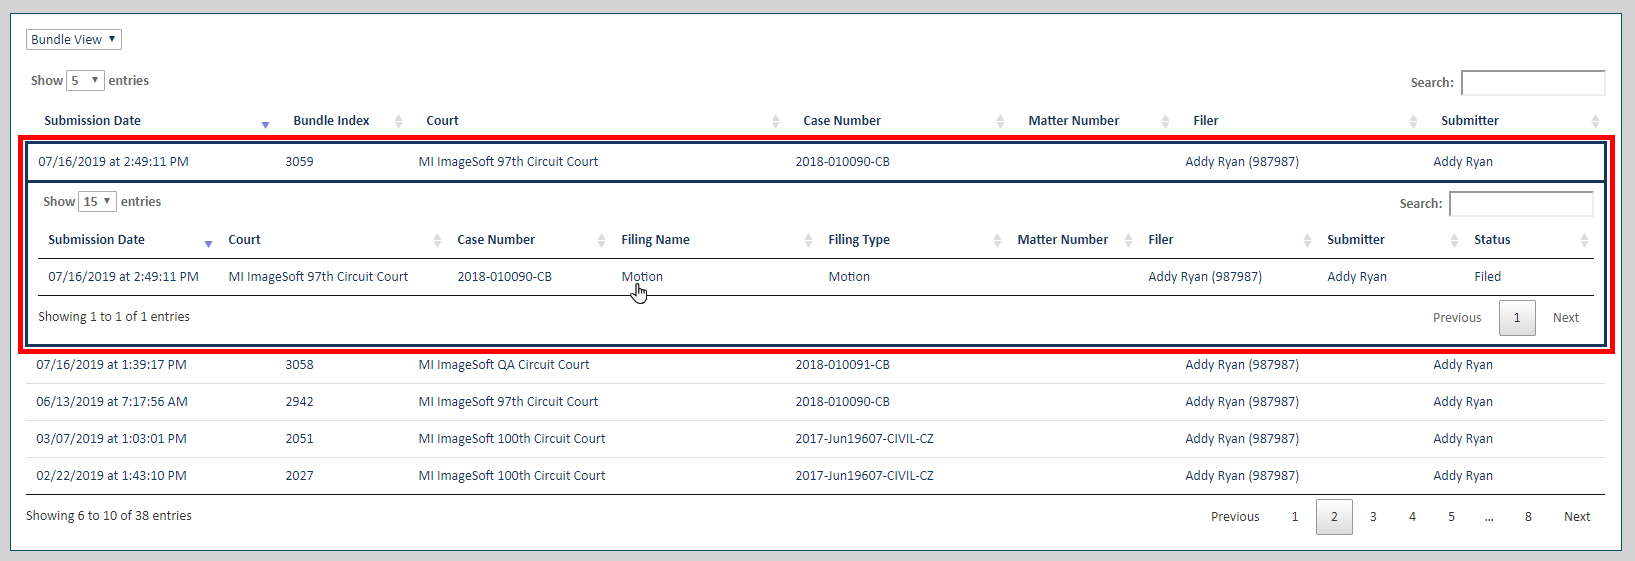Click 06/13/2019 at 7:17:56 AM date
Image resolution: width=1635 pixels, height=561 pixels.
coord(112,402)
